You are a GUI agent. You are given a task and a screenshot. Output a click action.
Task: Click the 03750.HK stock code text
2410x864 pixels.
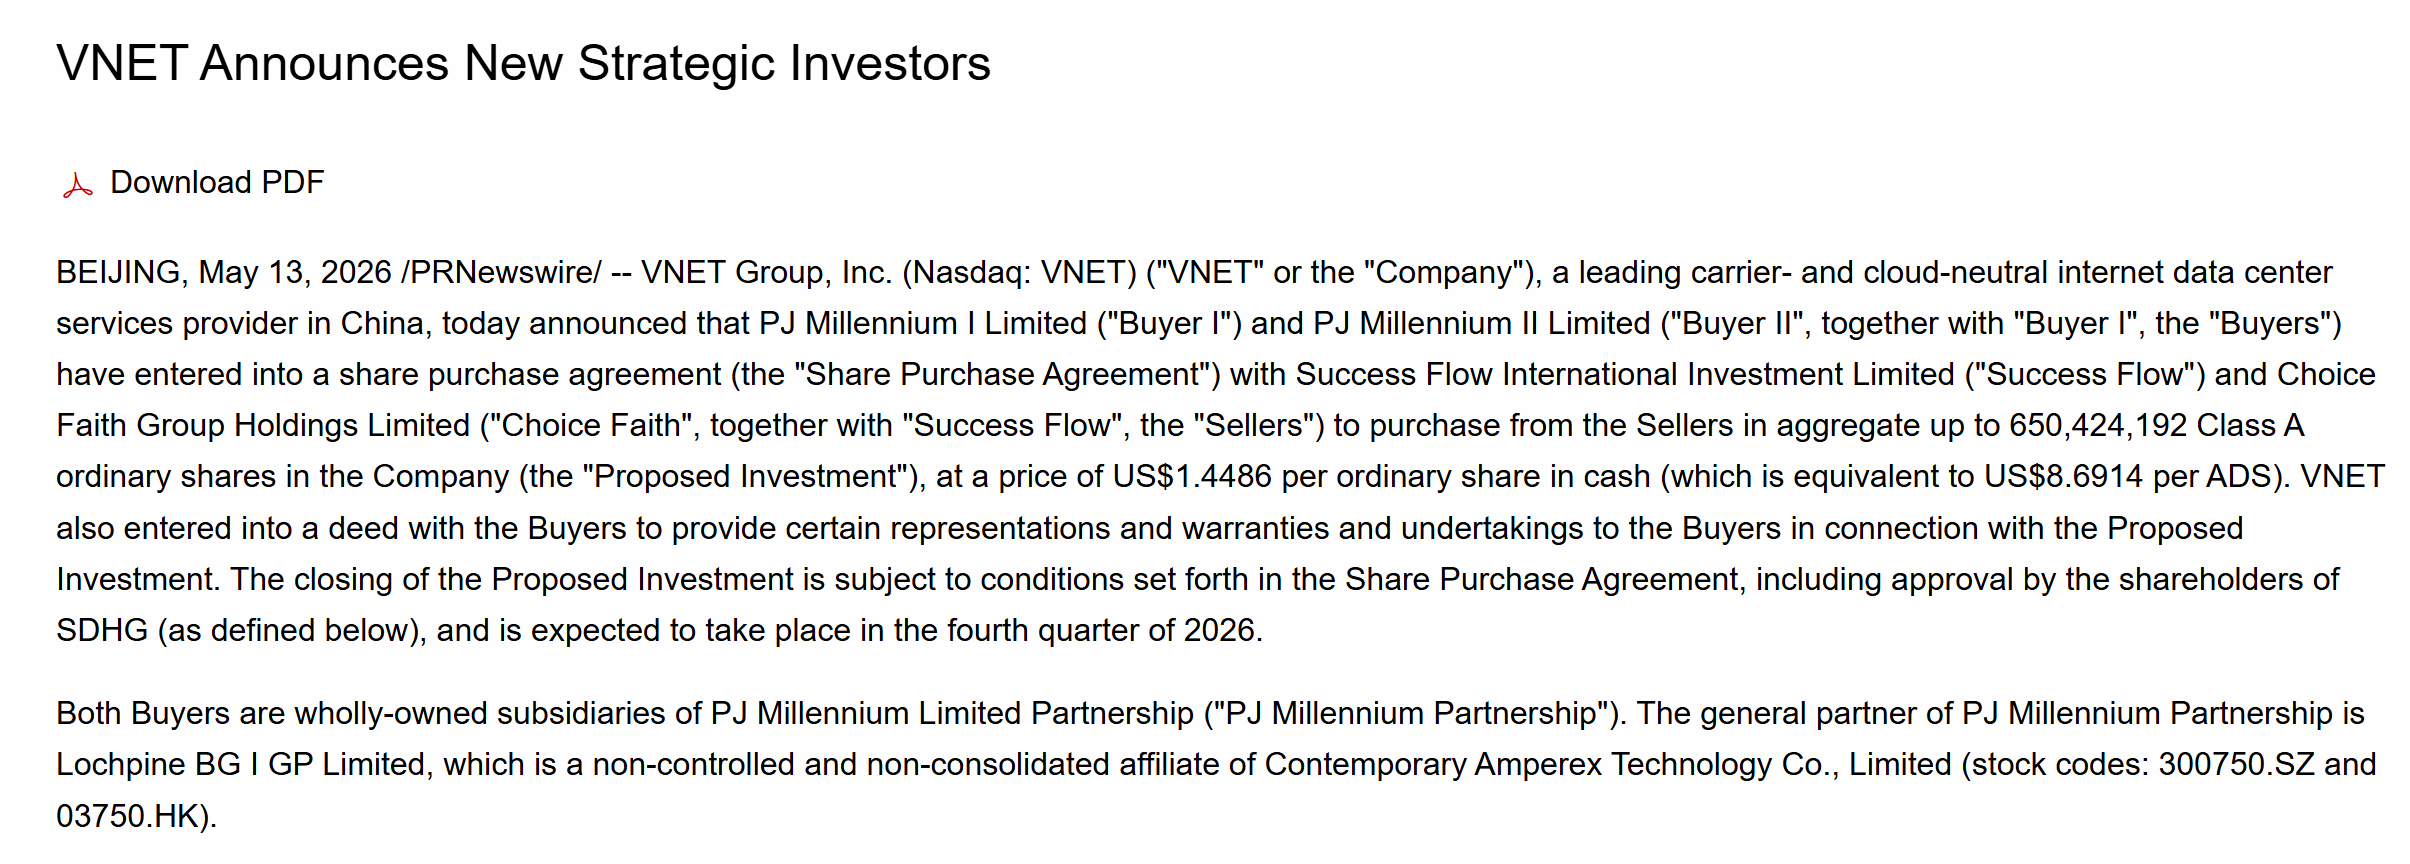point(129,817)
